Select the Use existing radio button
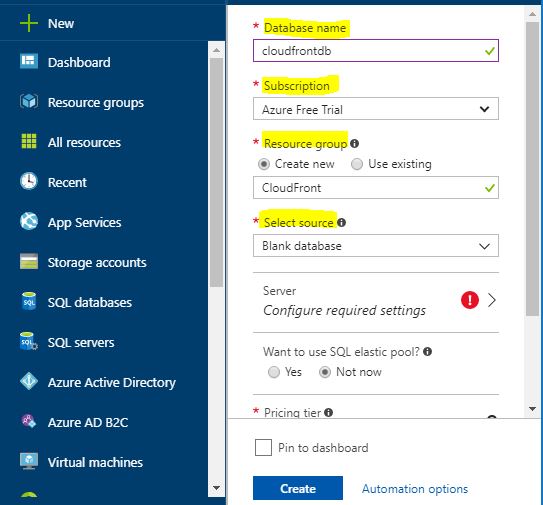This screenshot has width=543, height=505. [x=357, y=164]
